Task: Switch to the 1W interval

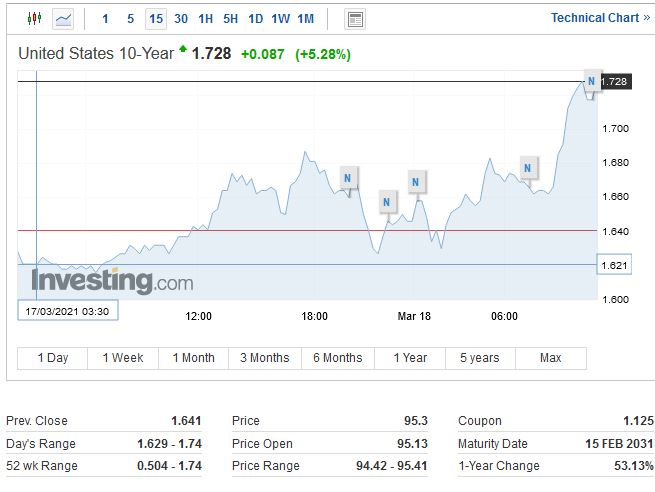Action: point(280,19)
